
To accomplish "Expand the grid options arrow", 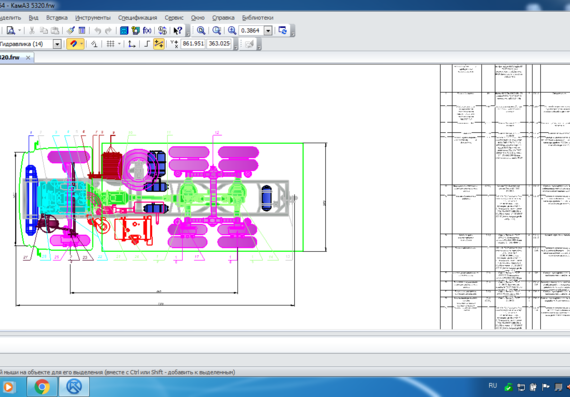I will (119, 44).
